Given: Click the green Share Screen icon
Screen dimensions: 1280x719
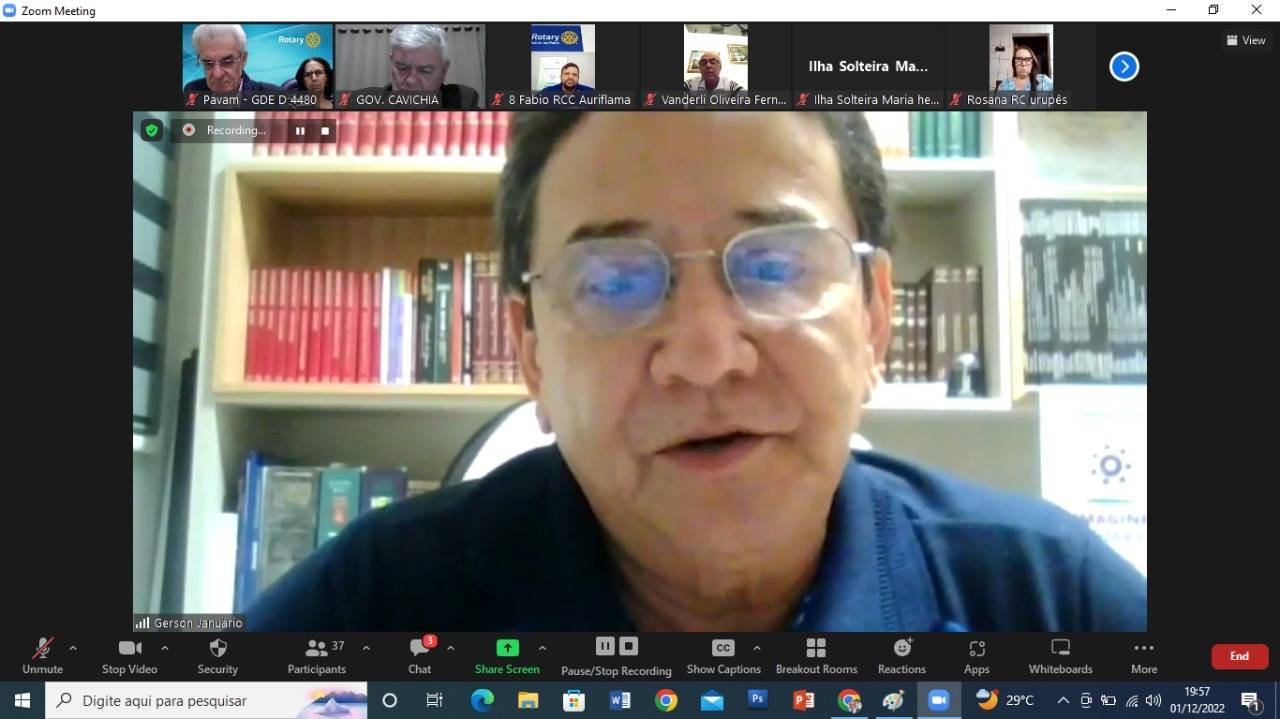Looking at the screenshot, I should point(507,648).
